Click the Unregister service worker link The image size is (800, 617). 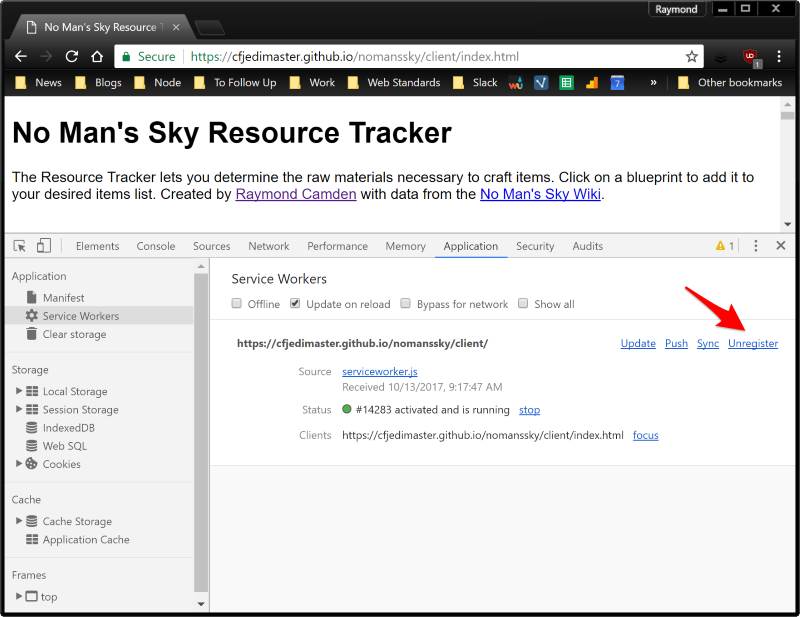pos(753,343)
